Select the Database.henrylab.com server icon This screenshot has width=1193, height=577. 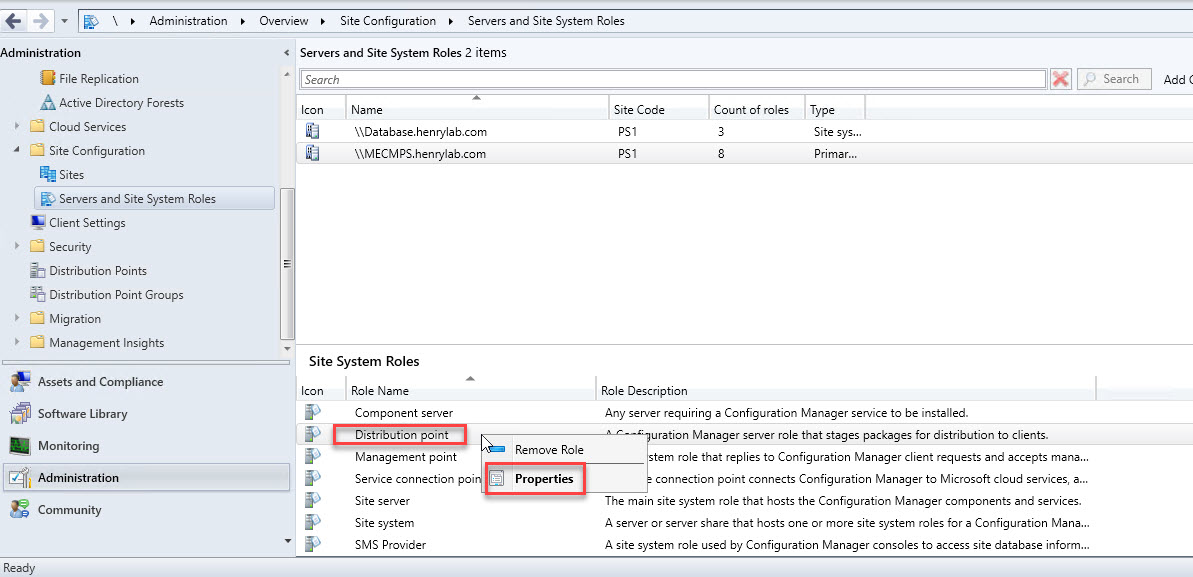tap(312, 131)
